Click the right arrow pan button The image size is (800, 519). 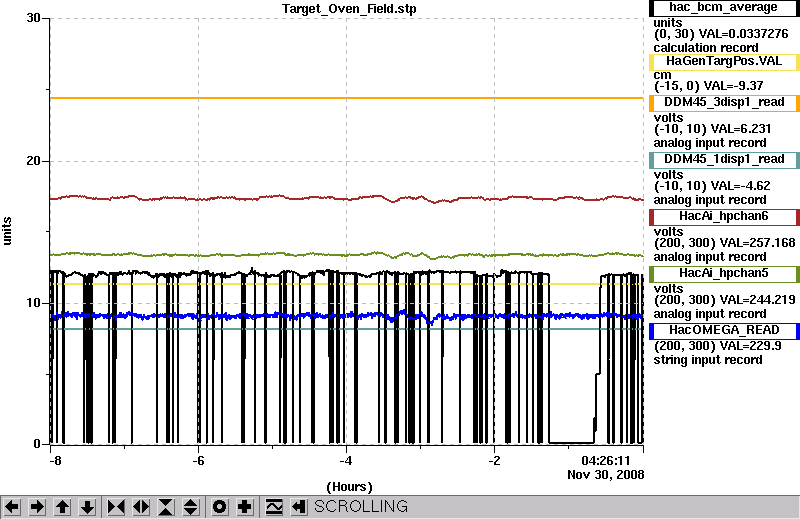(37, 507)
